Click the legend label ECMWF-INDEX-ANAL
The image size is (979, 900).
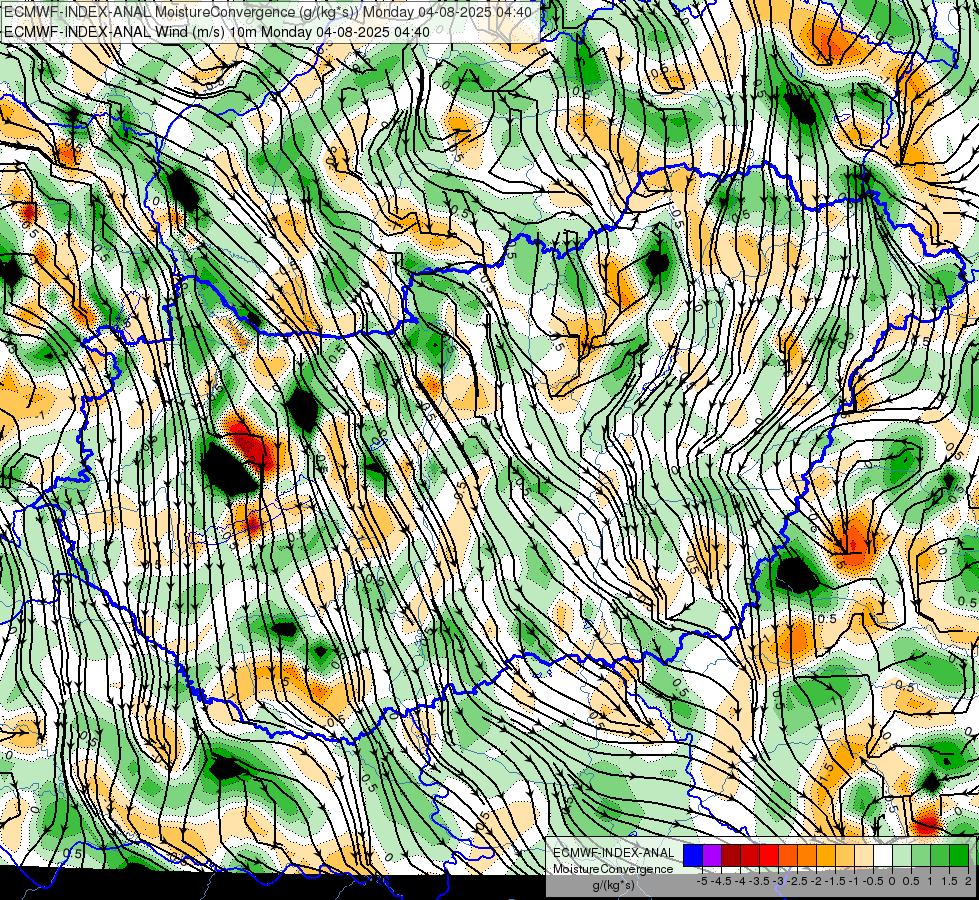[x=614, y=853]
